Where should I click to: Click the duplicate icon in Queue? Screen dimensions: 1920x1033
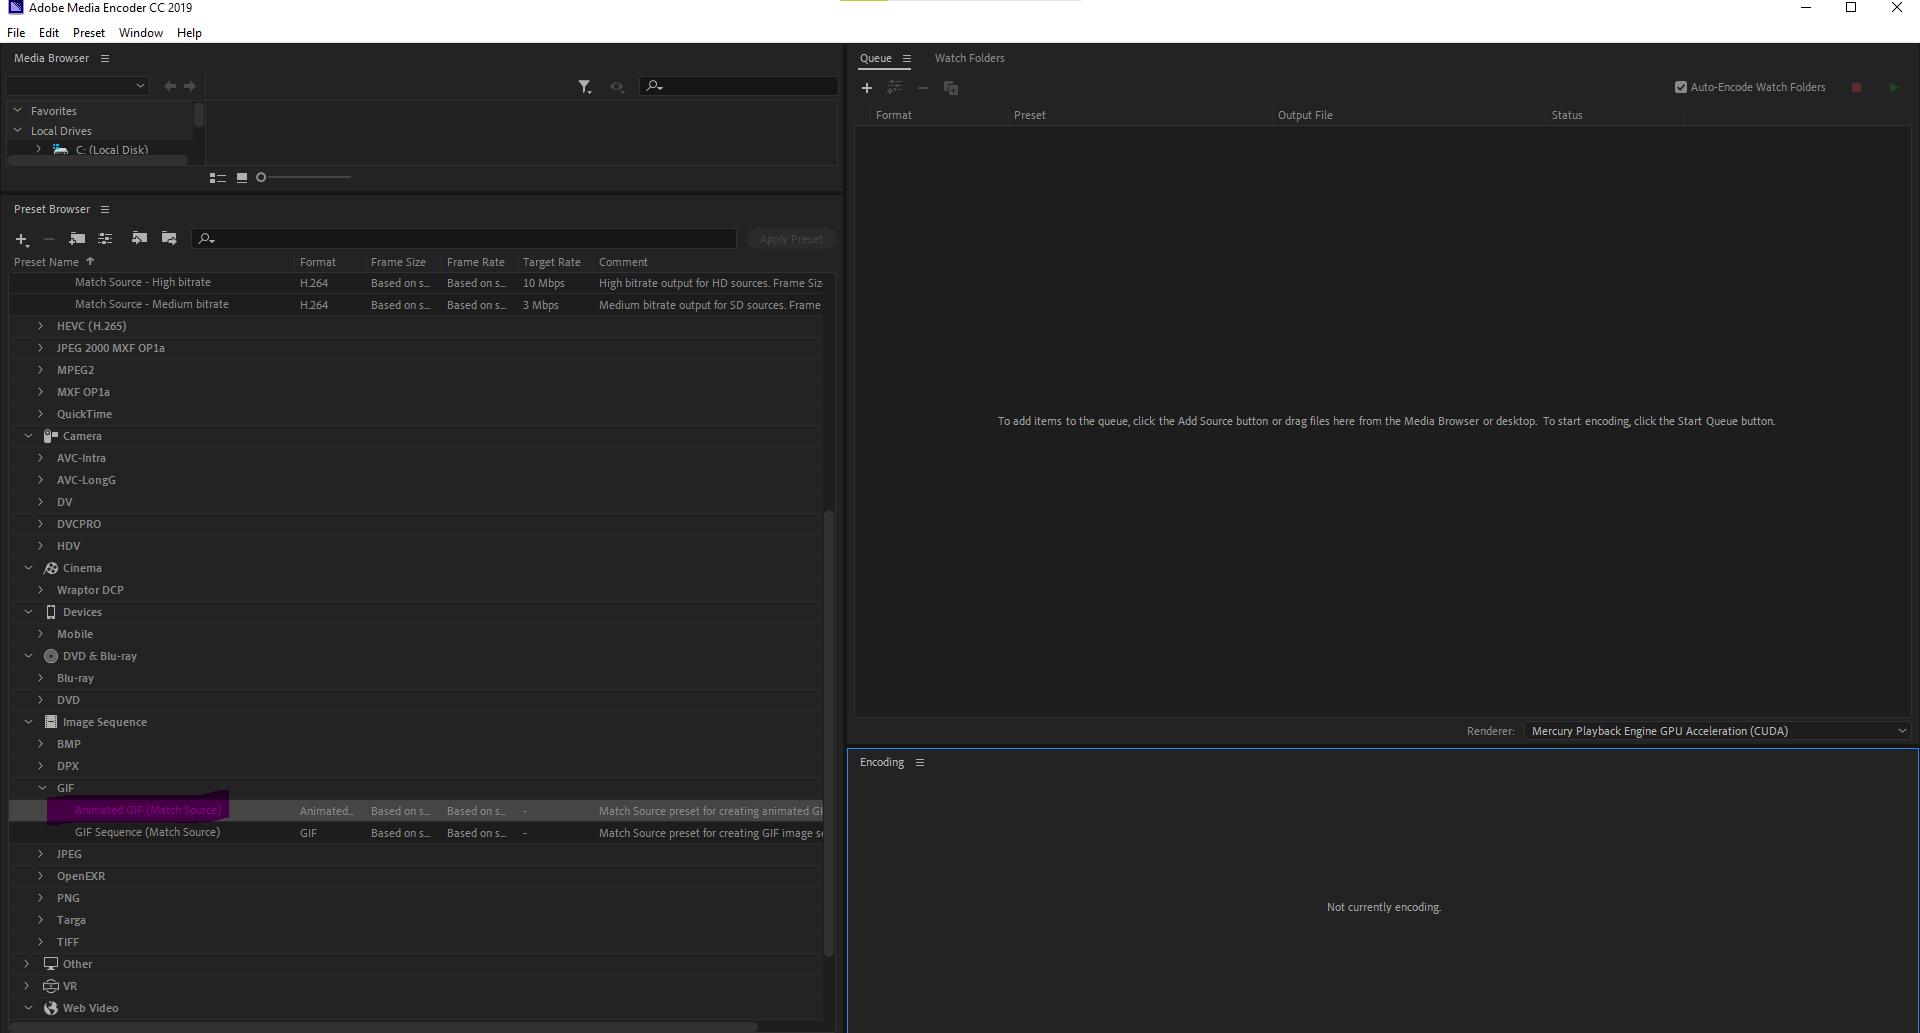pos(951,88)
